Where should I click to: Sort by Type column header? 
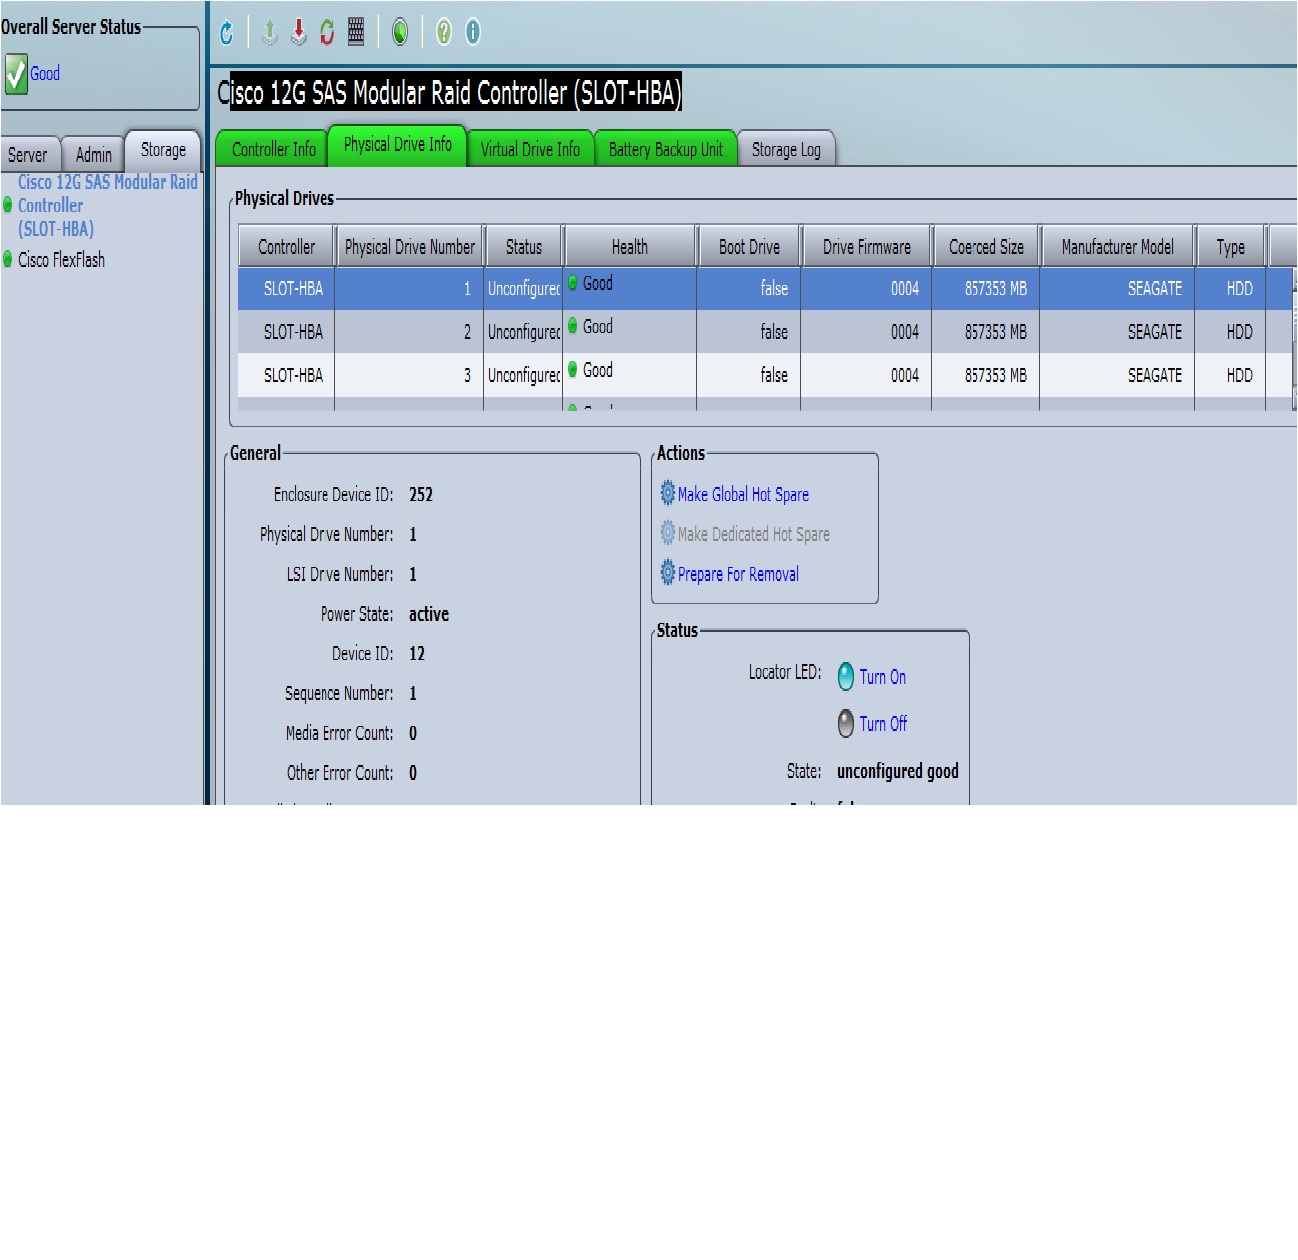1231,247
